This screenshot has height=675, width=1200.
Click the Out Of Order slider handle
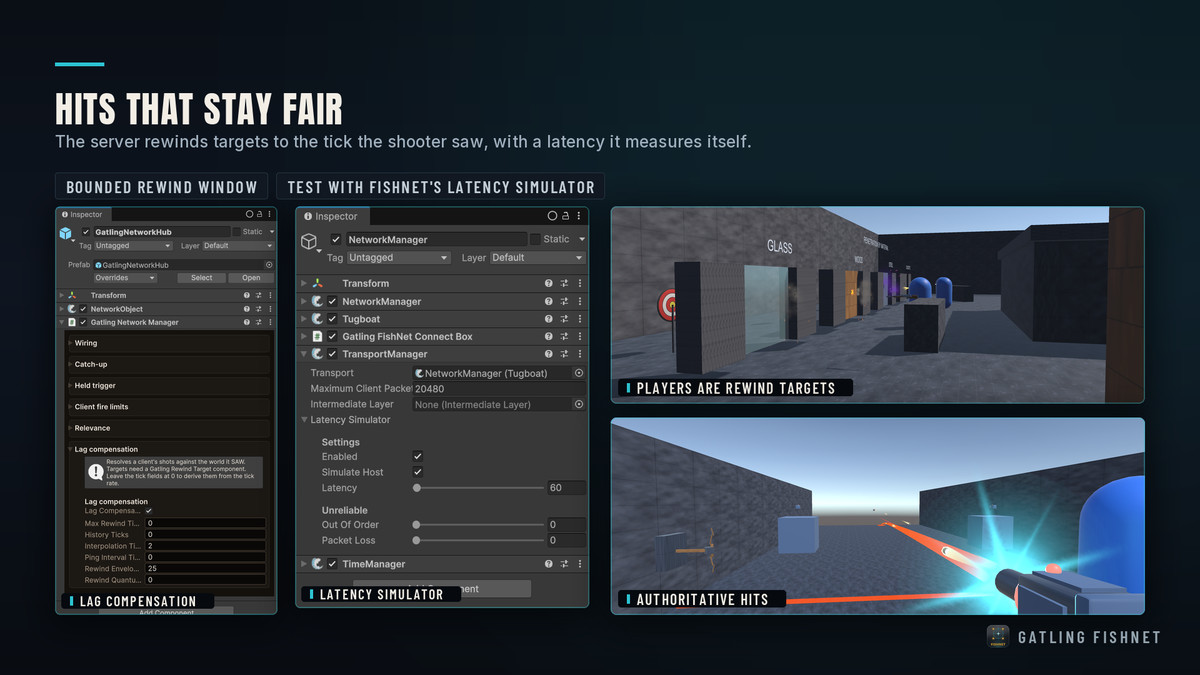417,524
